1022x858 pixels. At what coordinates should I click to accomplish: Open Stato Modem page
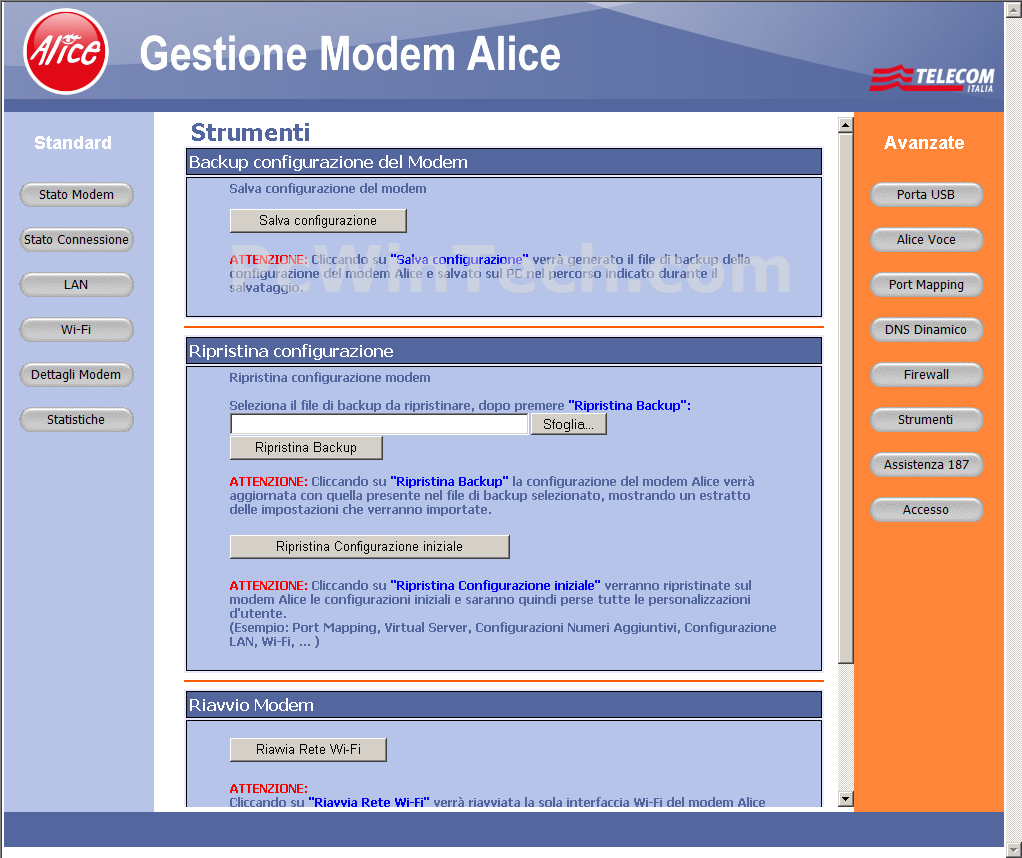76,194
